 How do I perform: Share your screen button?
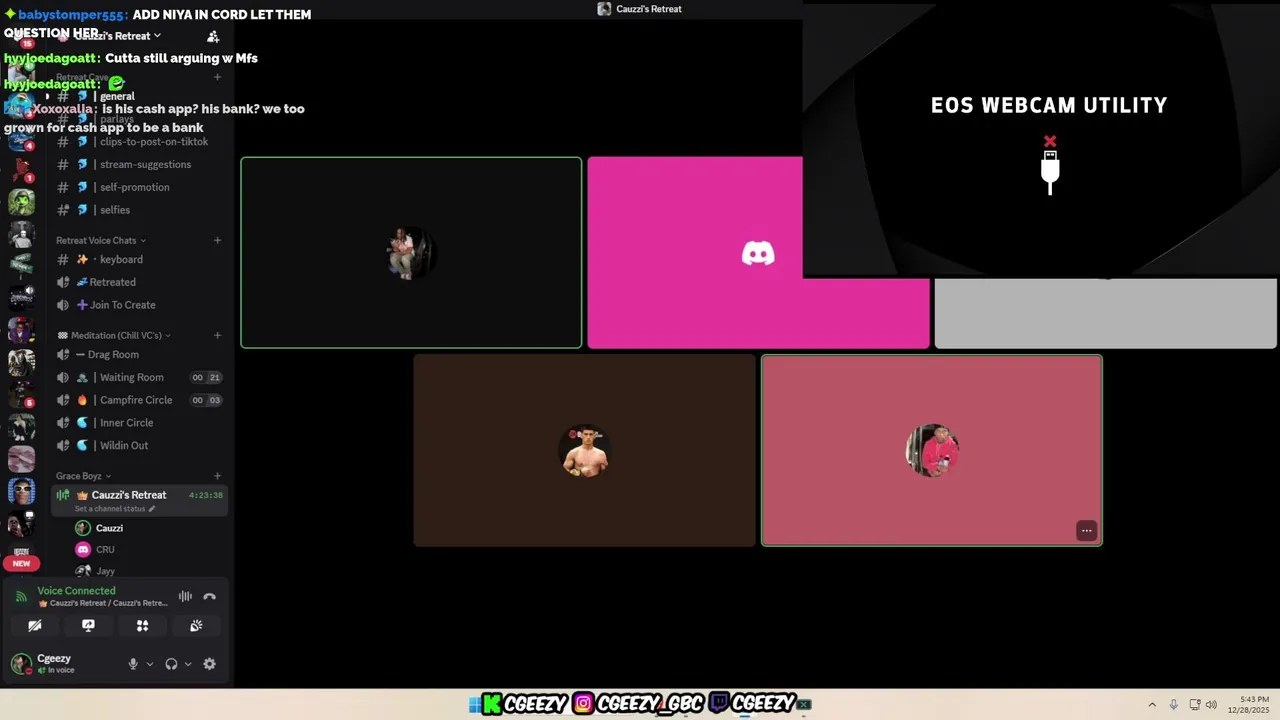click(x=88, y=626)
